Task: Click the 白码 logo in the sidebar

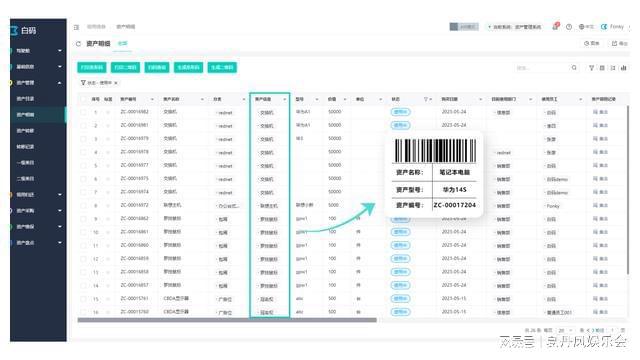Action: pos(23,31)
